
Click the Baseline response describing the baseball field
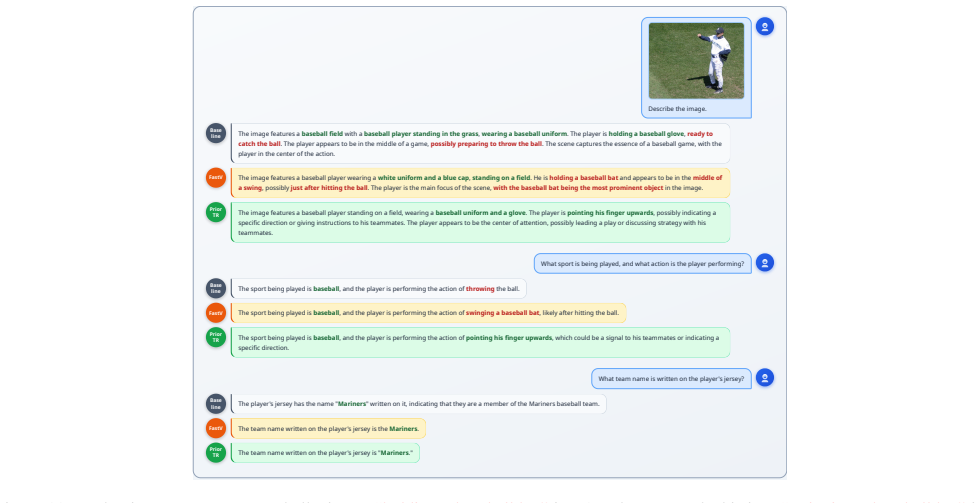480,144
